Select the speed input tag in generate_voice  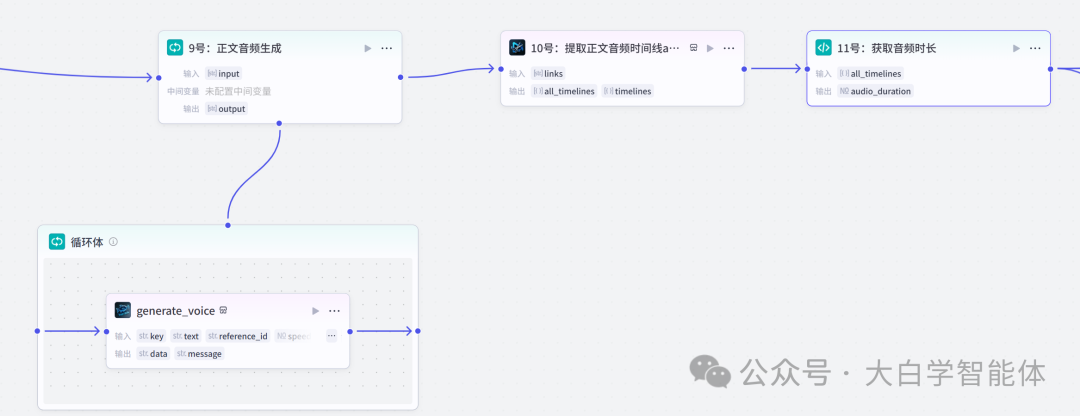click(x=294, y=336)
